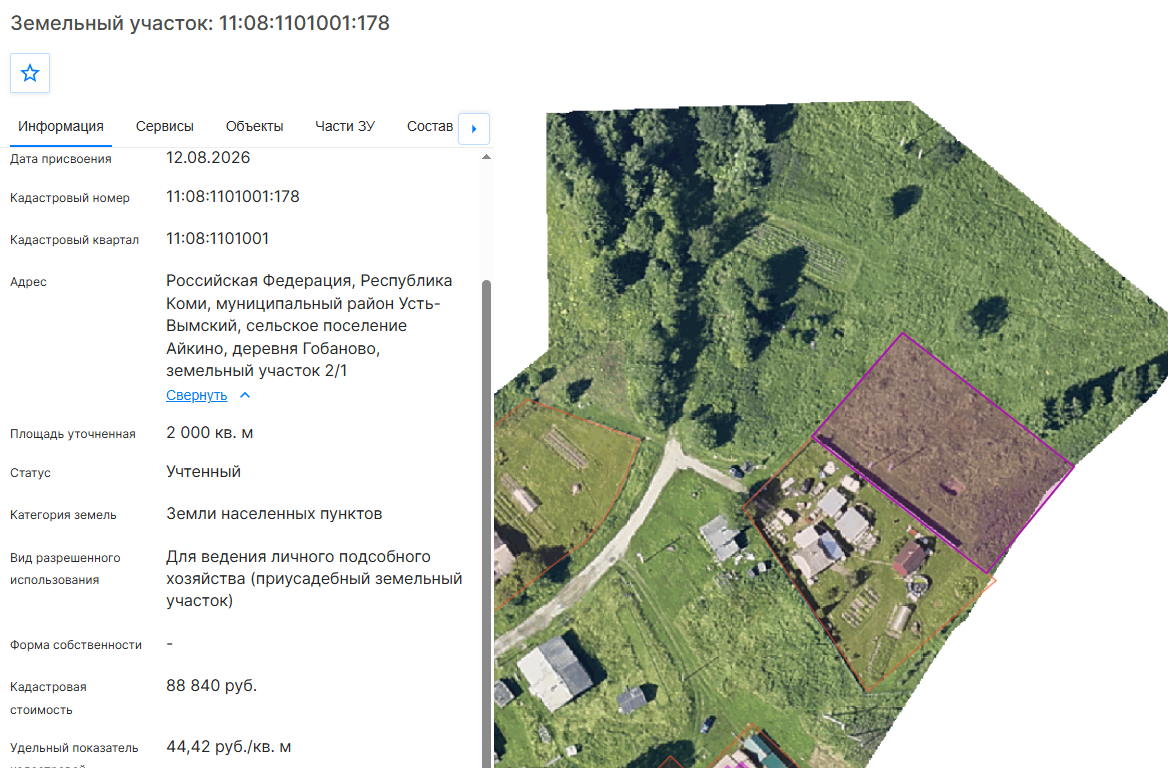
Task: Go to the Состав tab
Action: pos(430,127)
